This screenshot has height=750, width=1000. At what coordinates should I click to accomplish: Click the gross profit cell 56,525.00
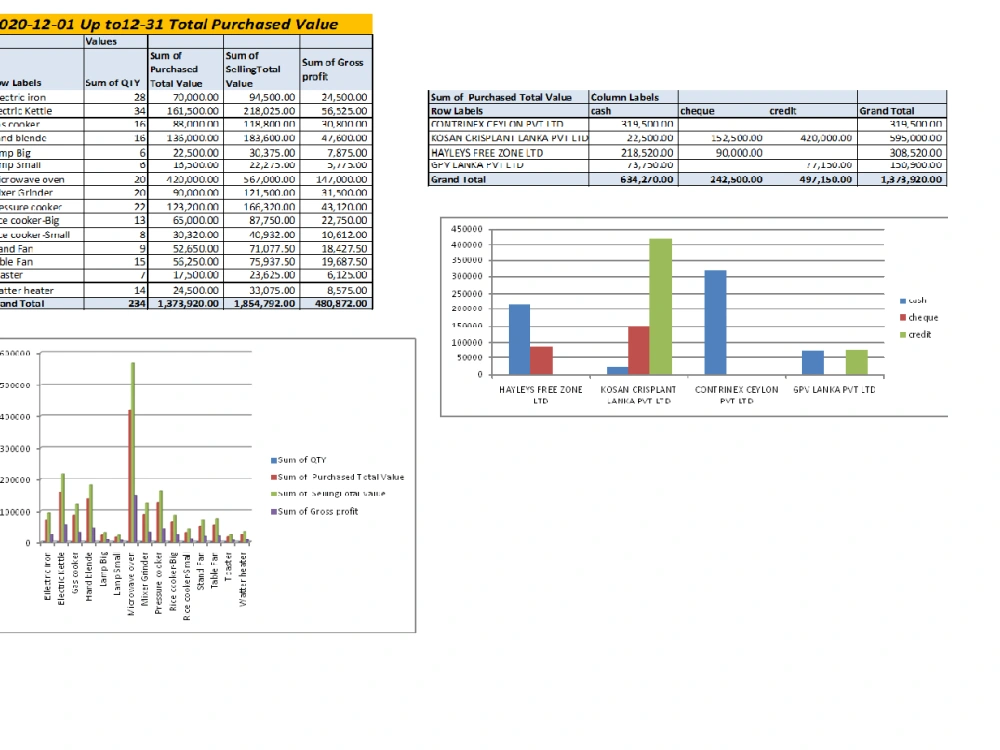coord(336,111)
